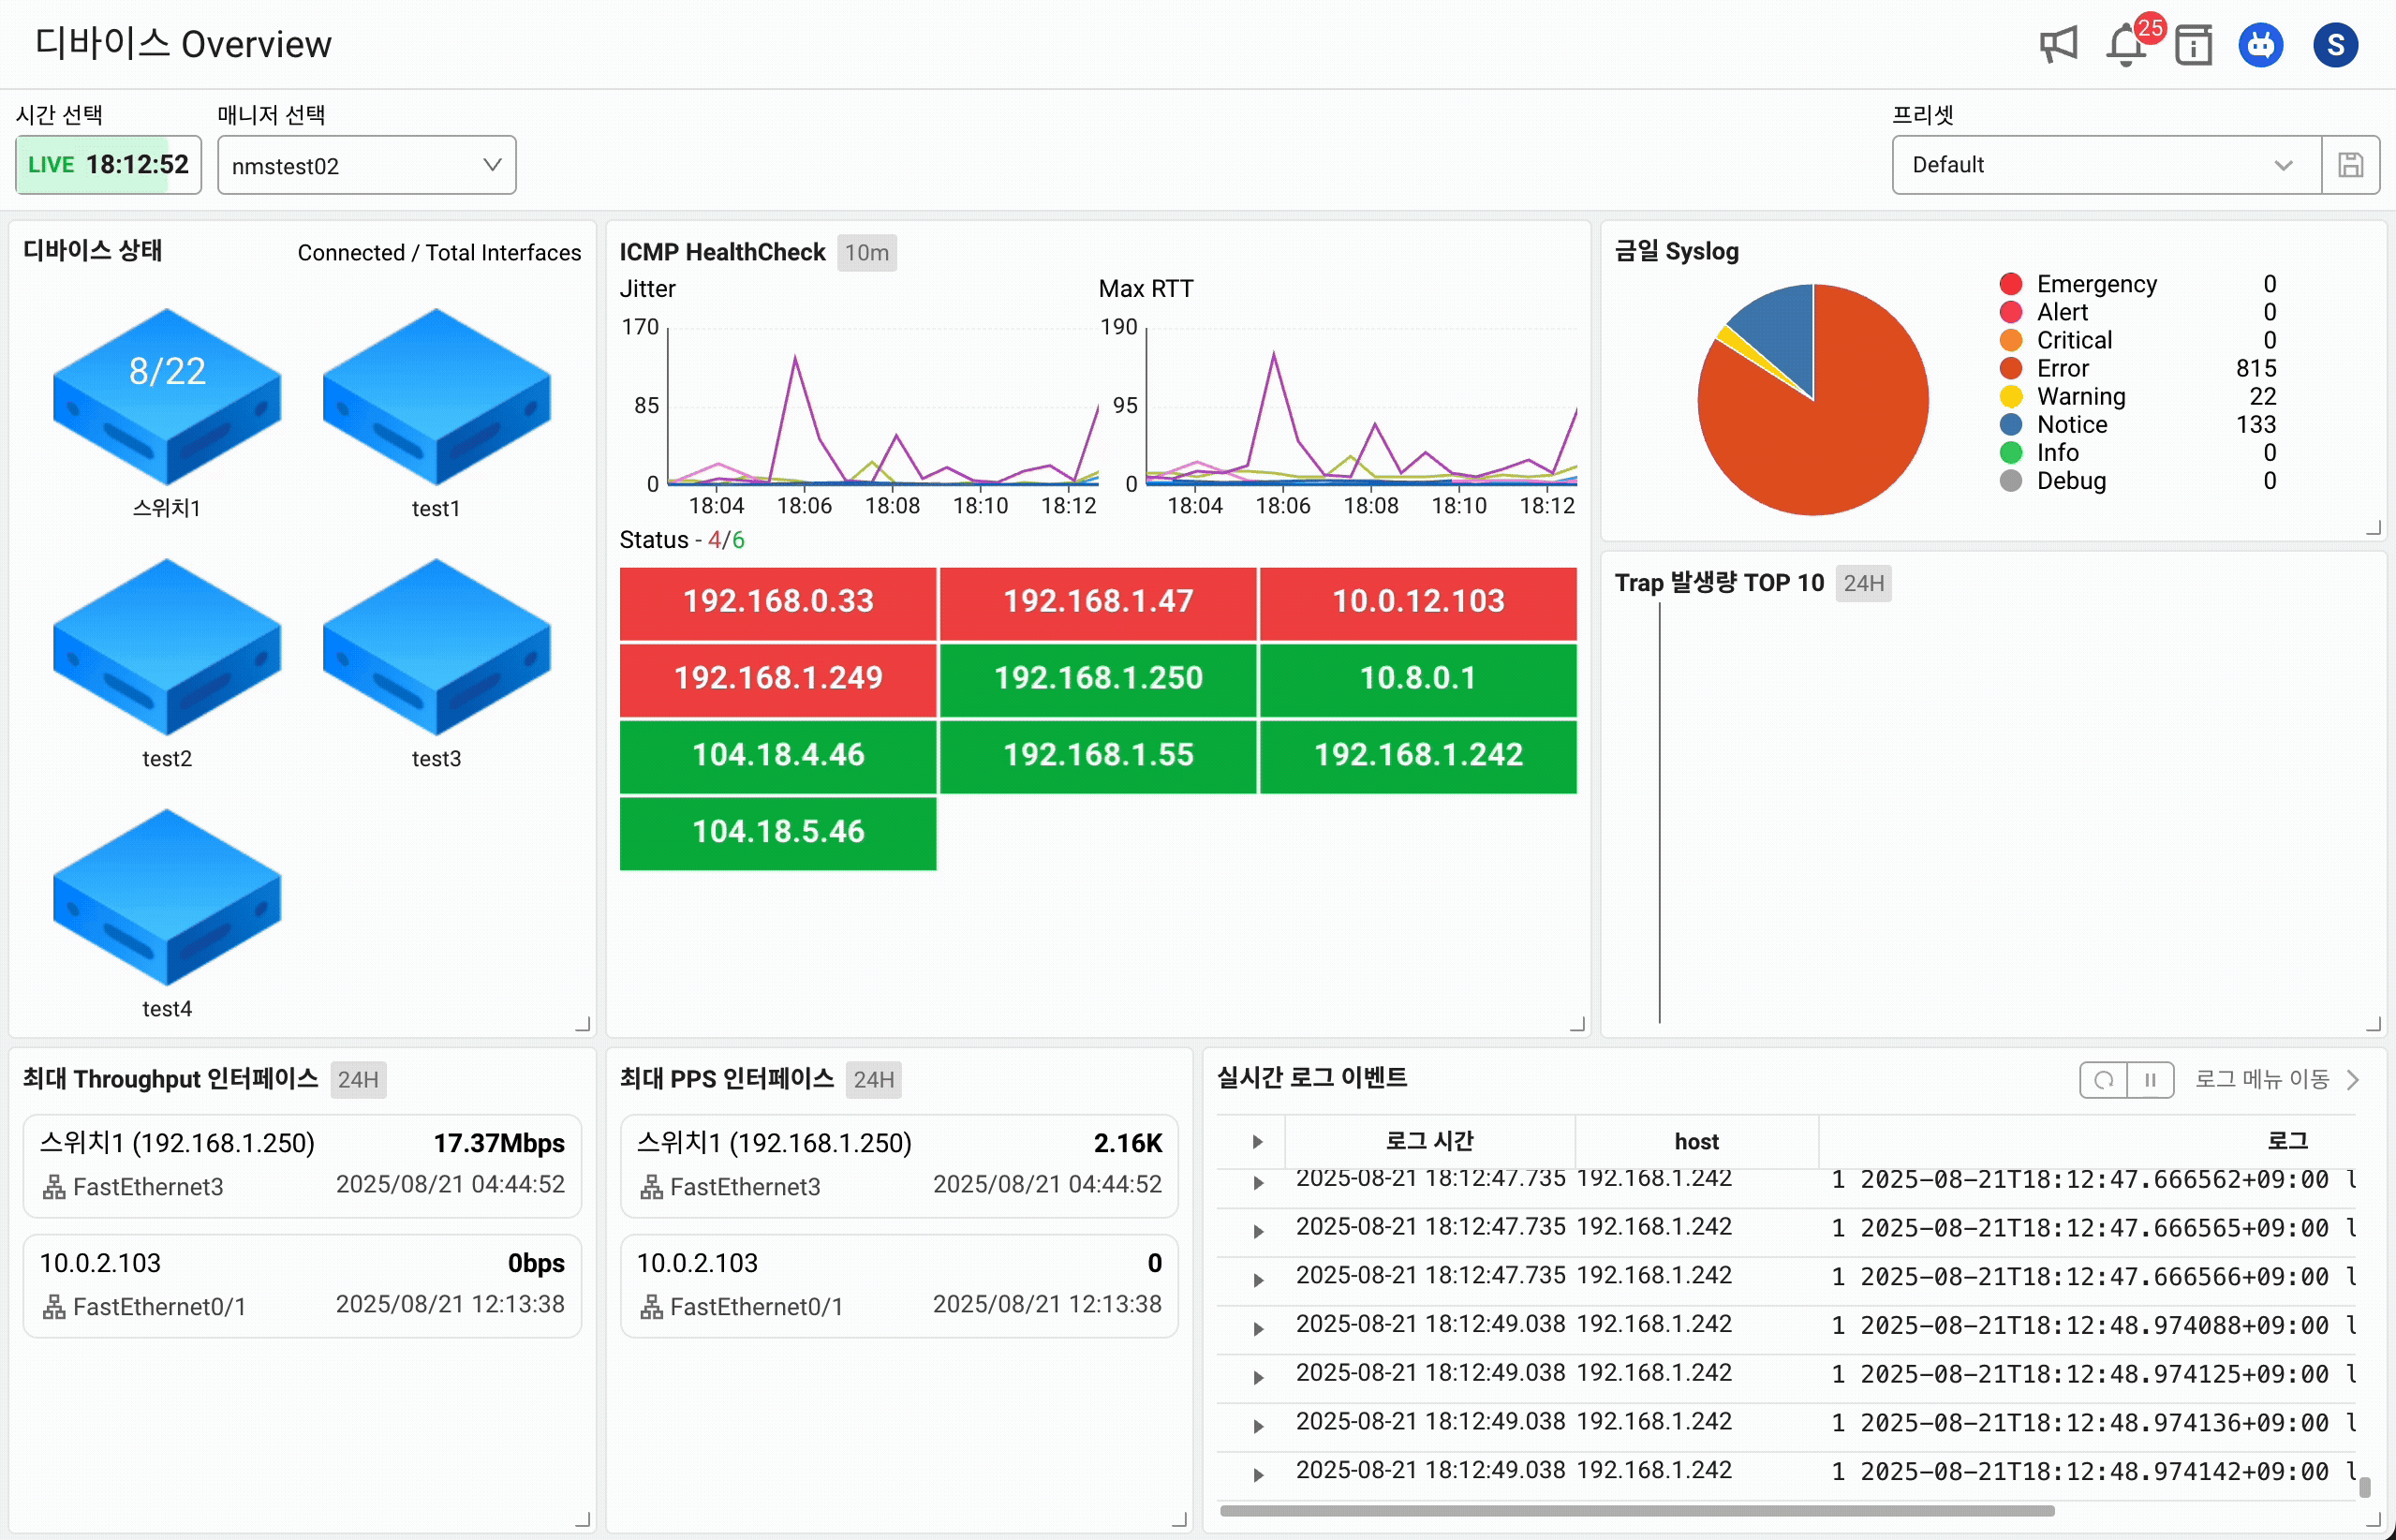The width and height of the screenshot is (2396, 1540).
Task: Click the 스위치1 device icon showing 8/22
Action: point(167,395)
